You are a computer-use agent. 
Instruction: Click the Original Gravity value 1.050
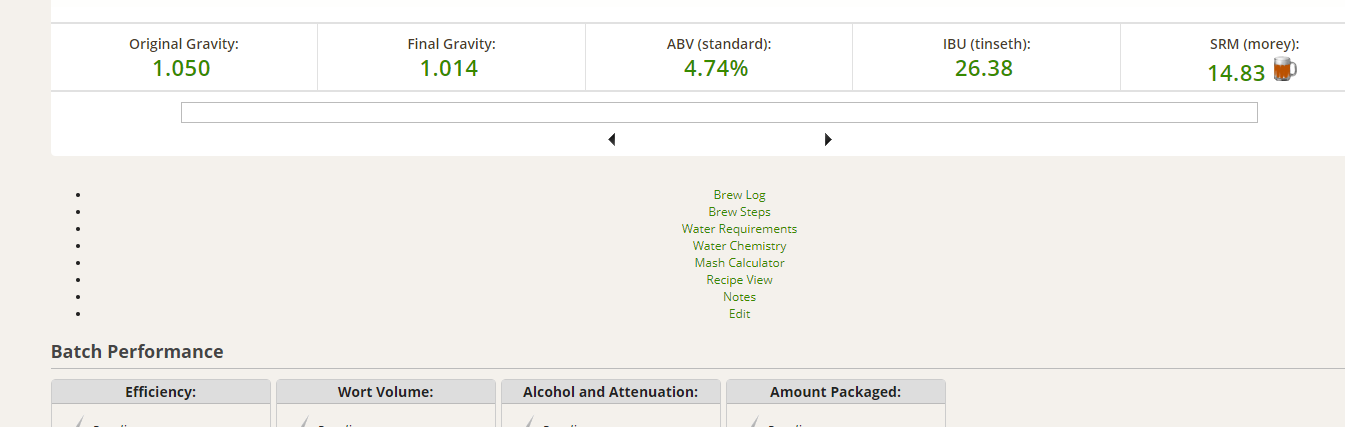(x=181, y=69)
